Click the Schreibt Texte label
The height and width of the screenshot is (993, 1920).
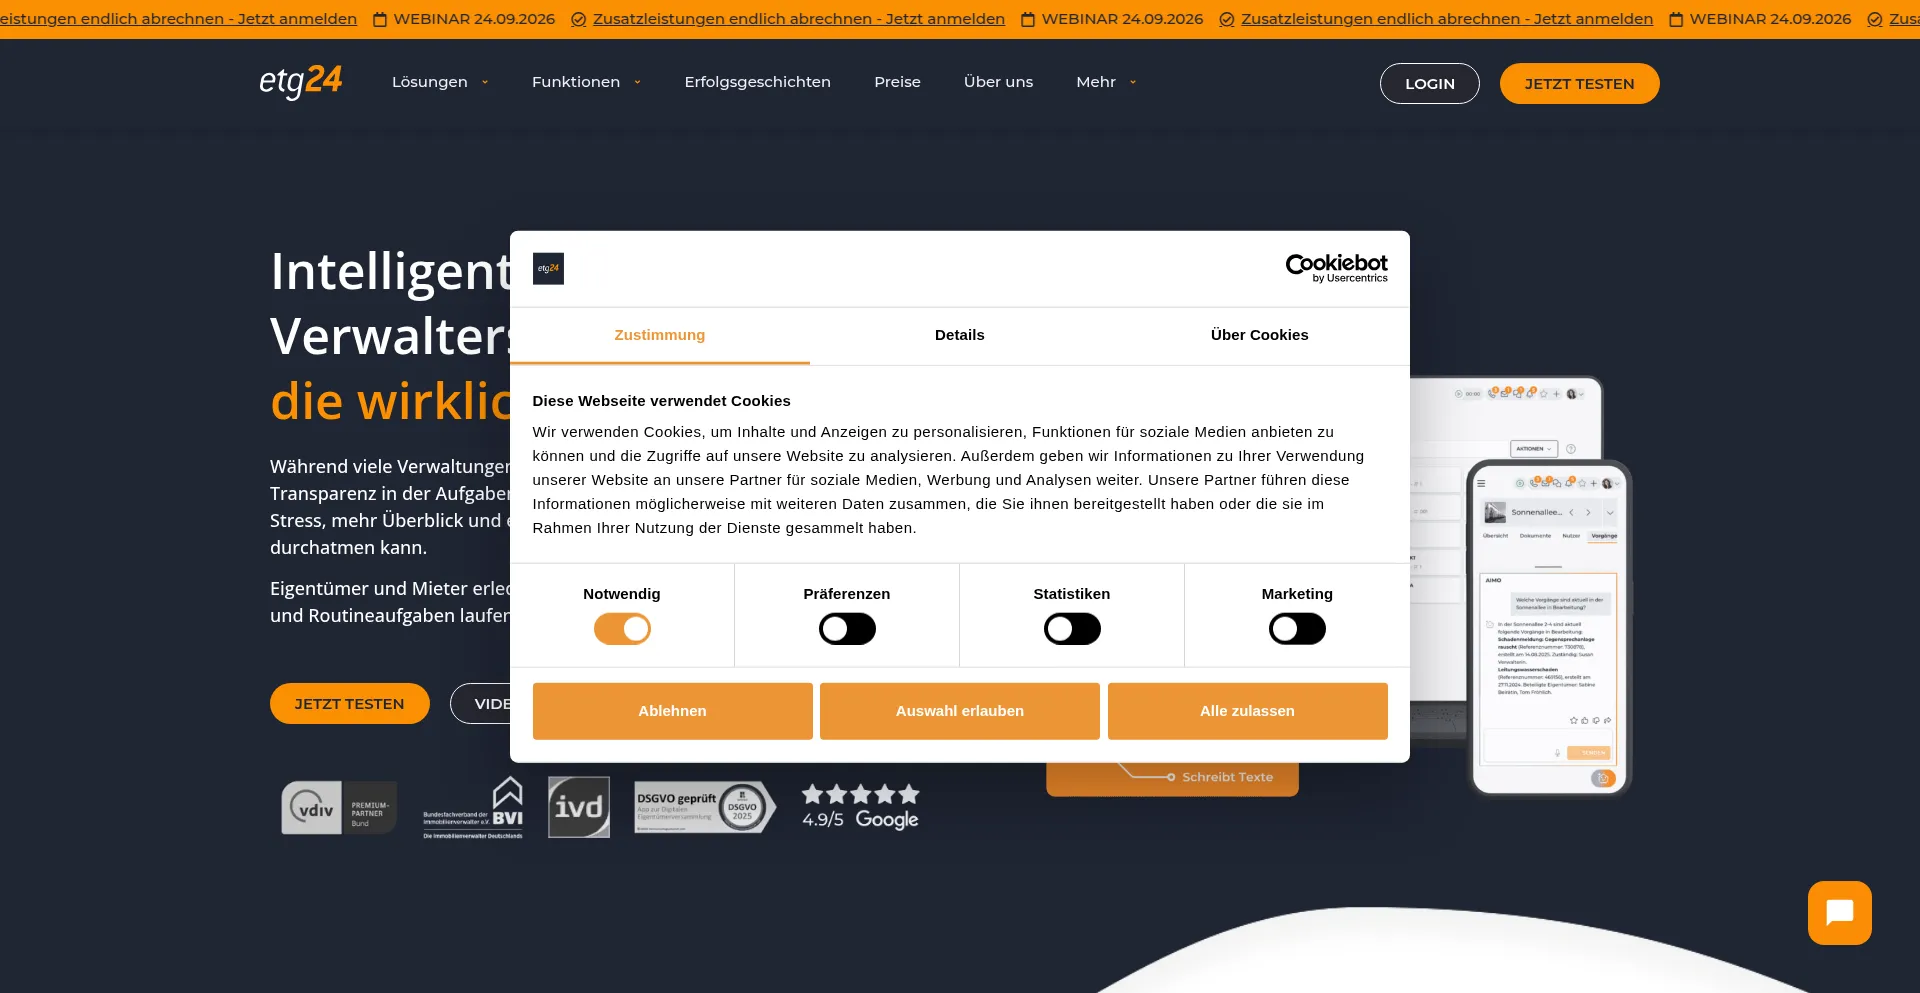click(1227, 777)
